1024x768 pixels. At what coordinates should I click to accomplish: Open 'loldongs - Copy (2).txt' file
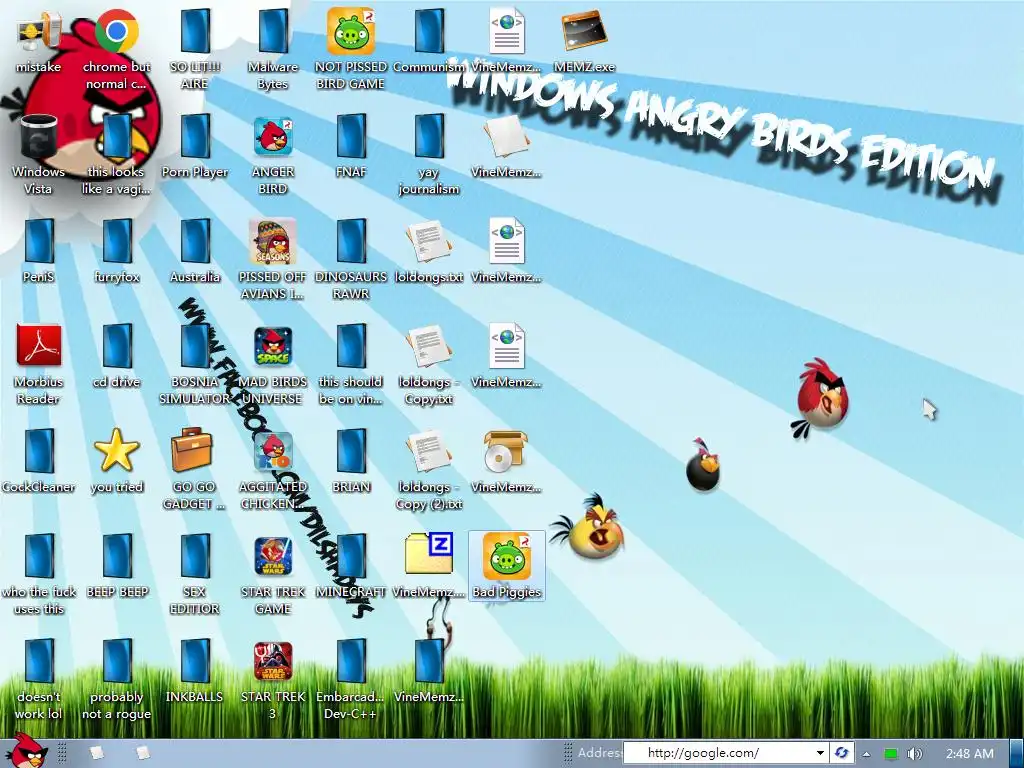tap(429, 471)
